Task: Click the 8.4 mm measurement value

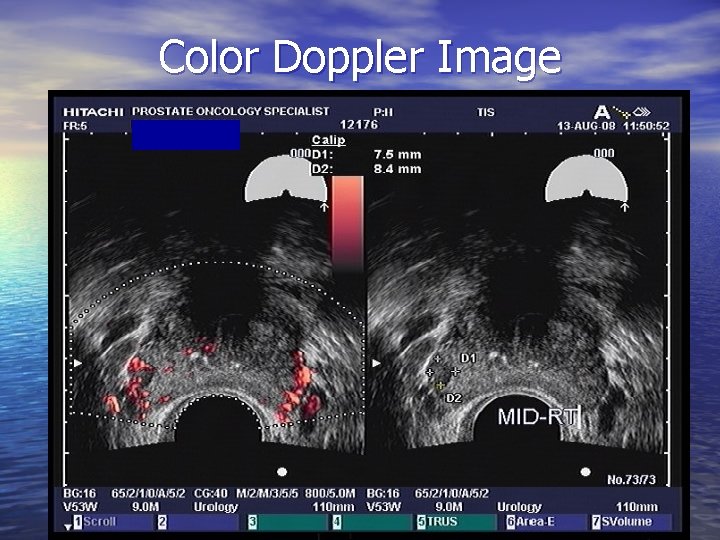Action: pyautogui.click(x=397, y=169)
